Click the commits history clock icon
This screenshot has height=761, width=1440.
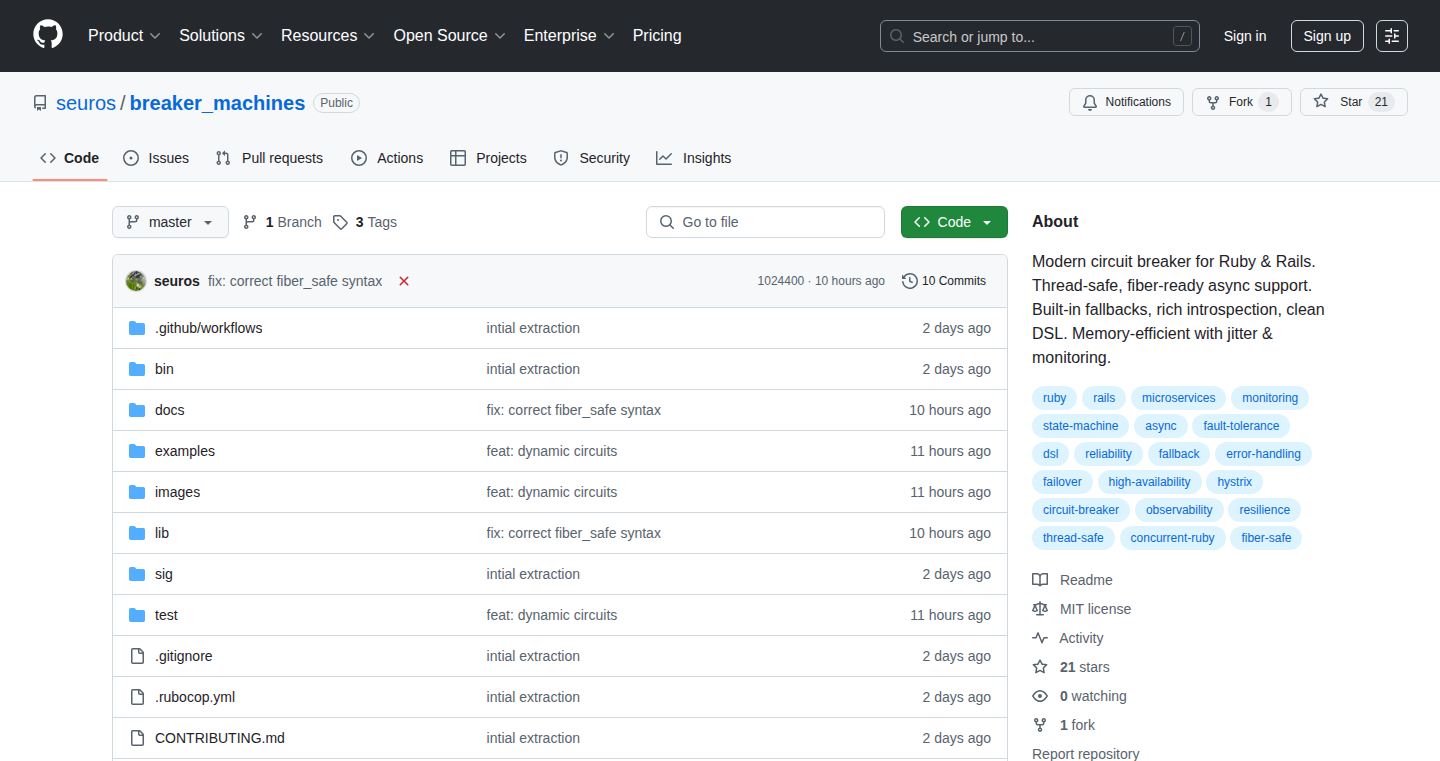909,281
